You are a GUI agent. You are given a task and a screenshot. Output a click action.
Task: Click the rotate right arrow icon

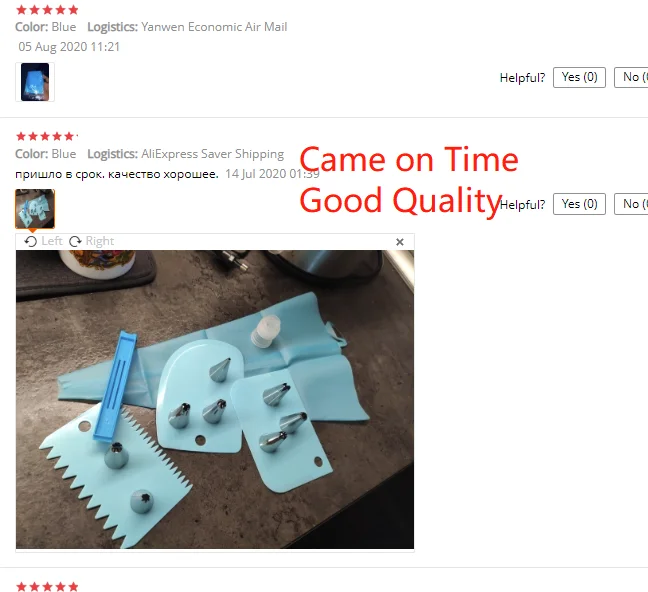pos(75,241)
